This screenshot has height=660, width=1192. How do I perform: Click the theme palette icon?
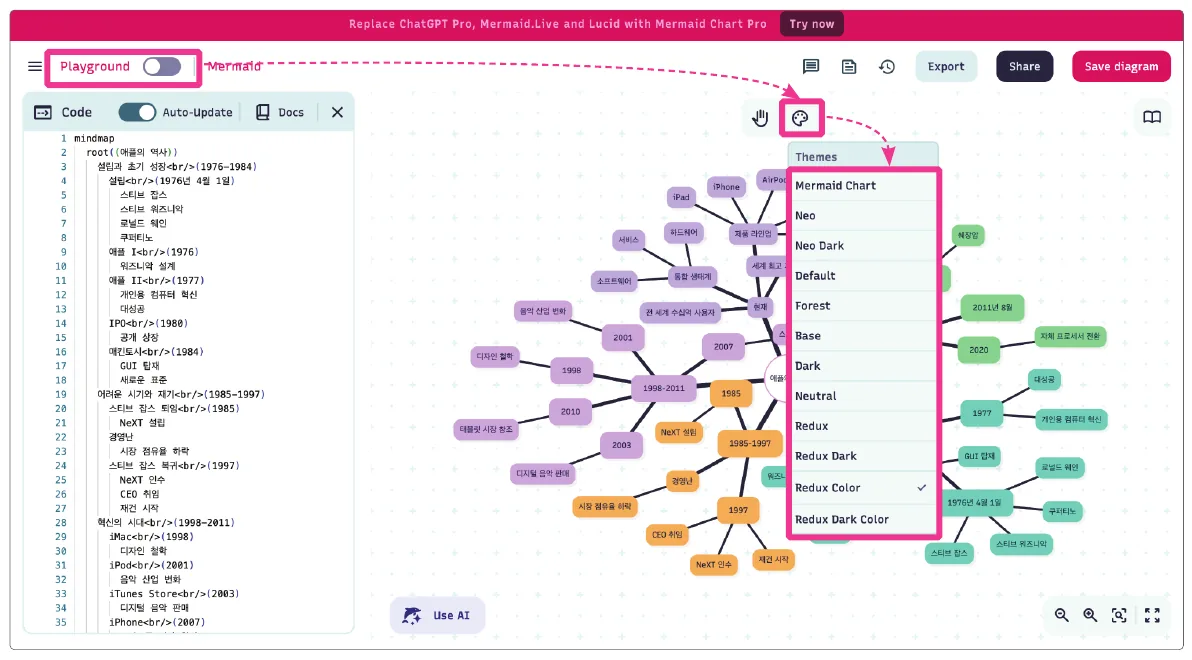click(x=800, y=118)
